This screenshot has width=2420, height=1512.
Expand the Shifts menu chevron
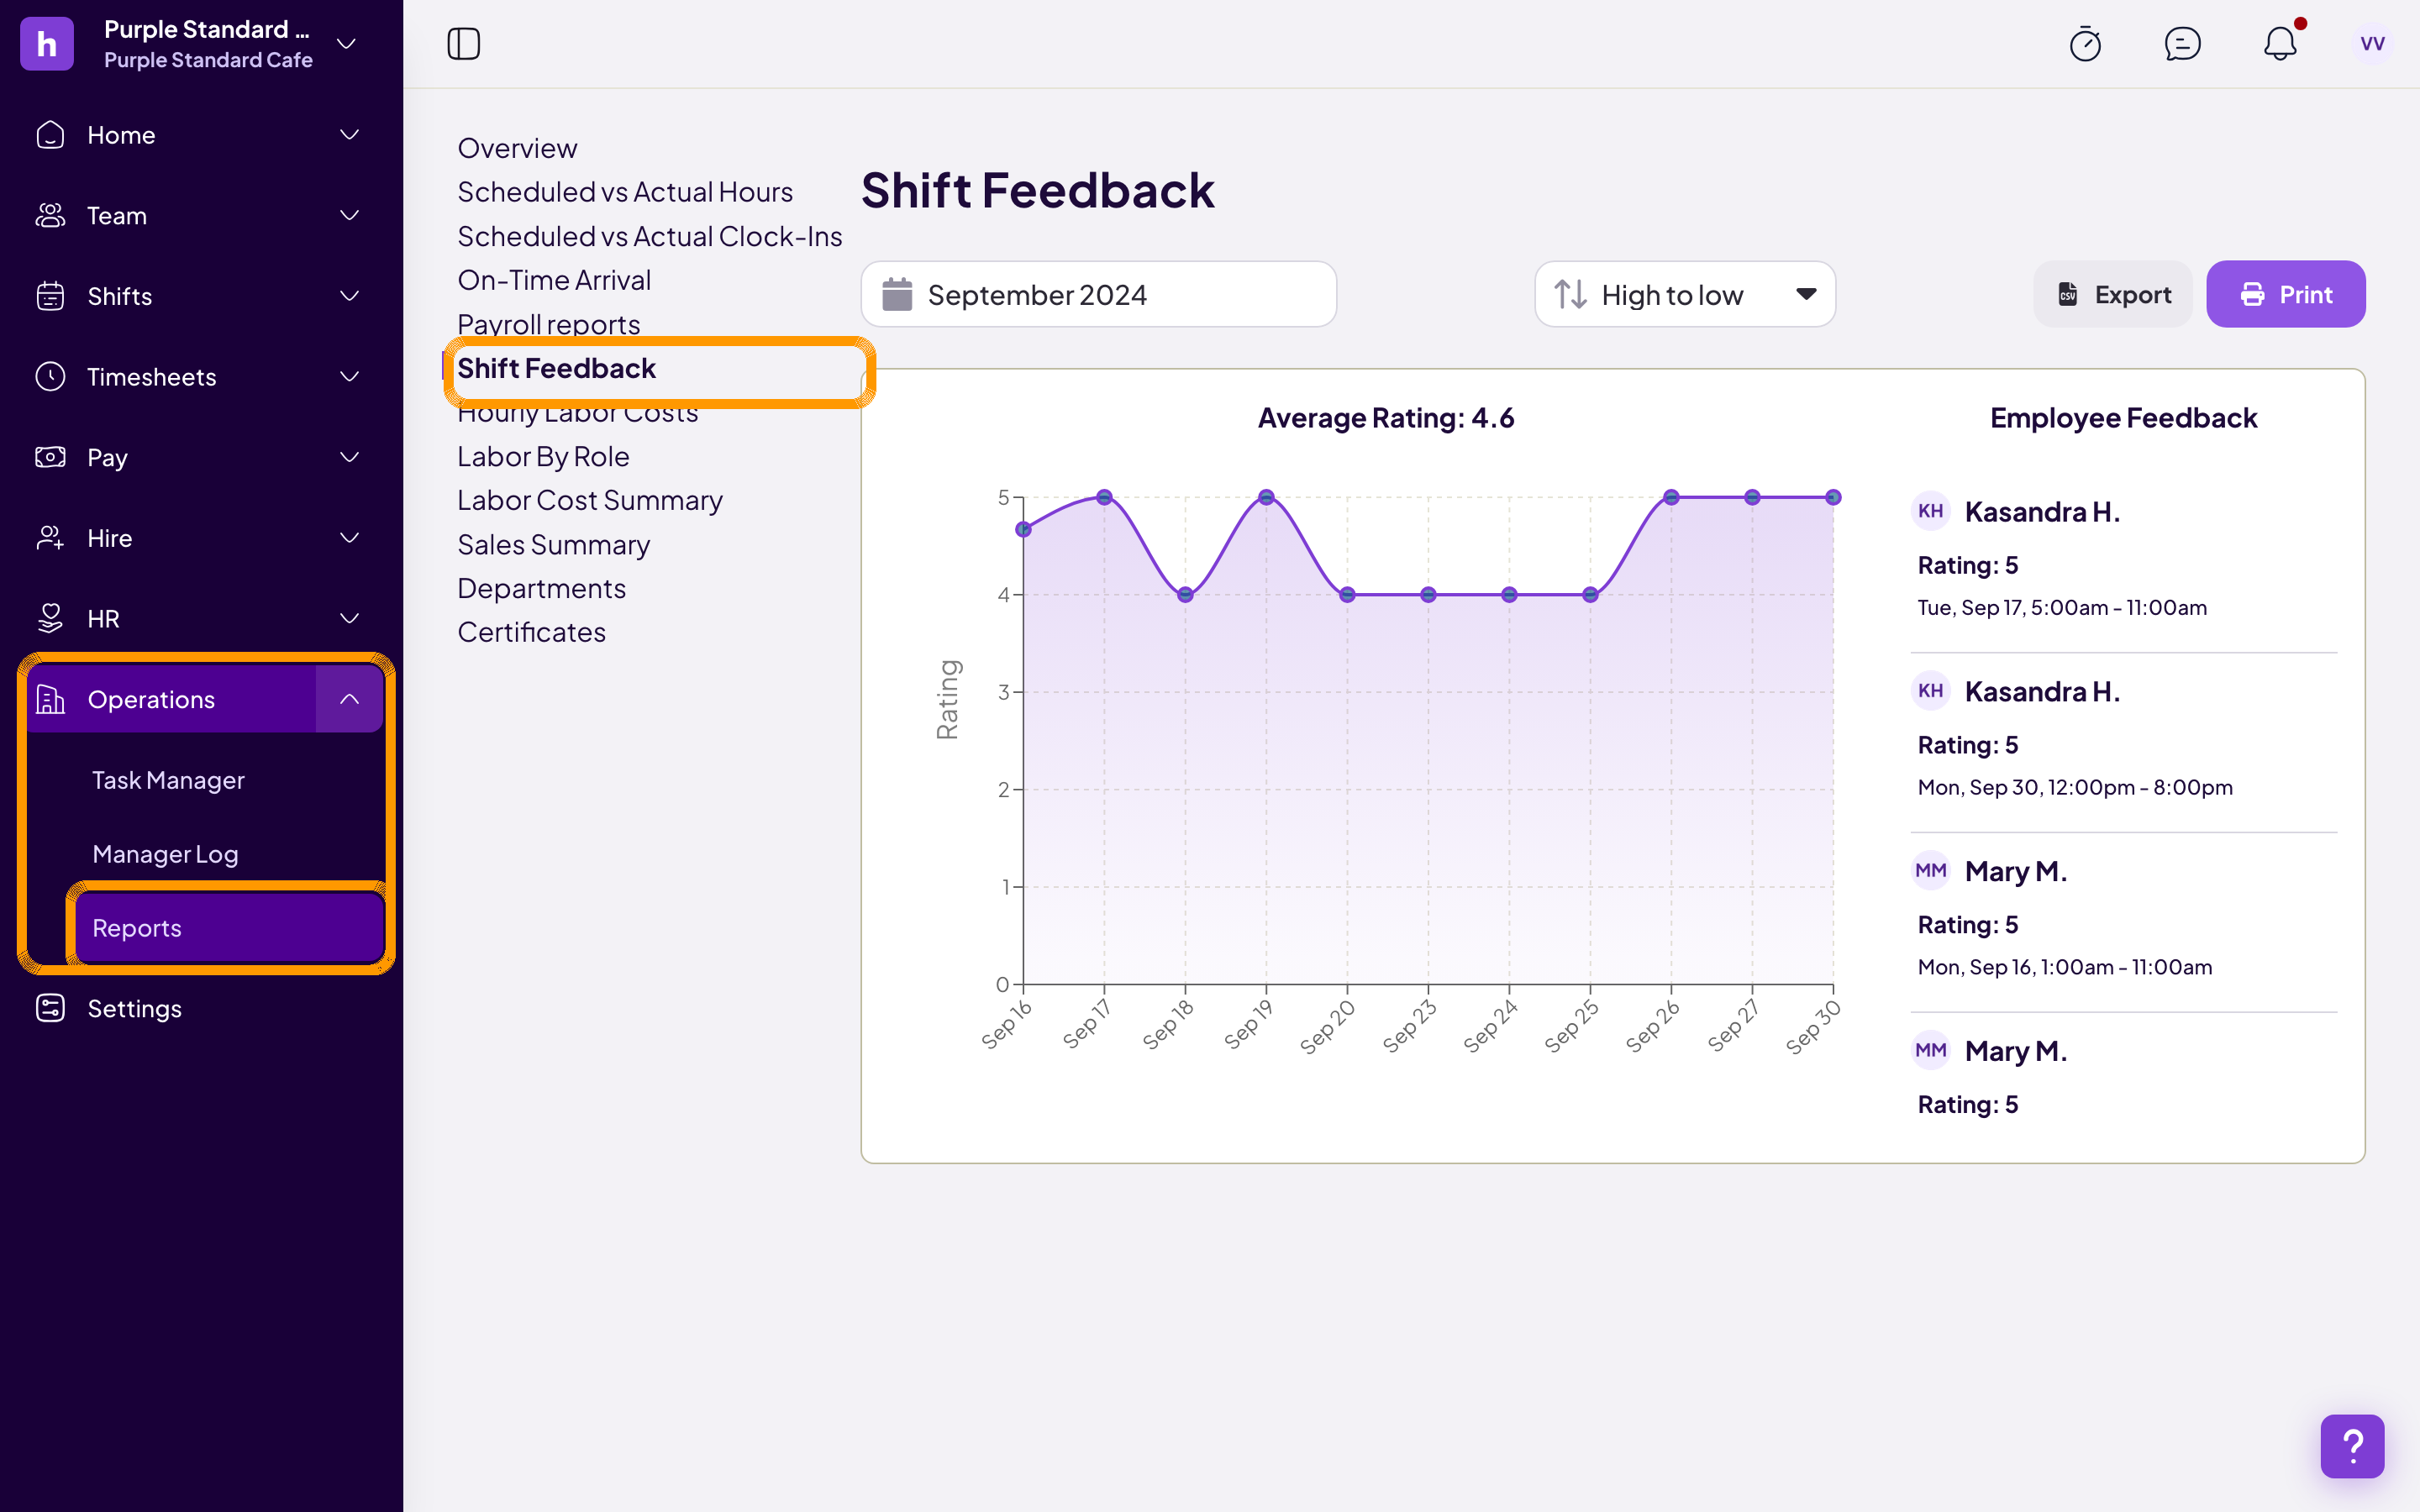349,296
